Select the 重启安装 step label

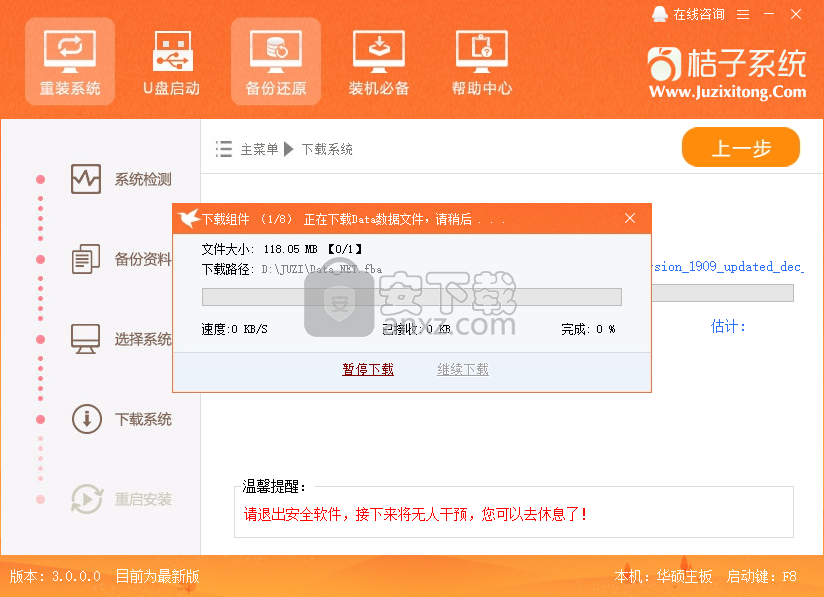(143, 499)
